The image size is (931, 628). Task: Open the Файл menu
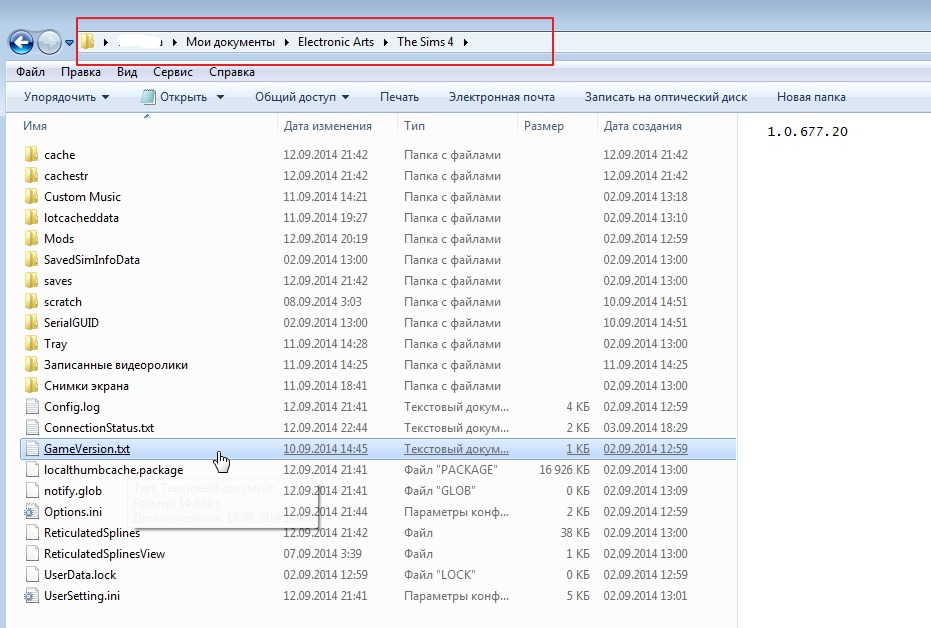pyautogui.click(x=30, y=72)
